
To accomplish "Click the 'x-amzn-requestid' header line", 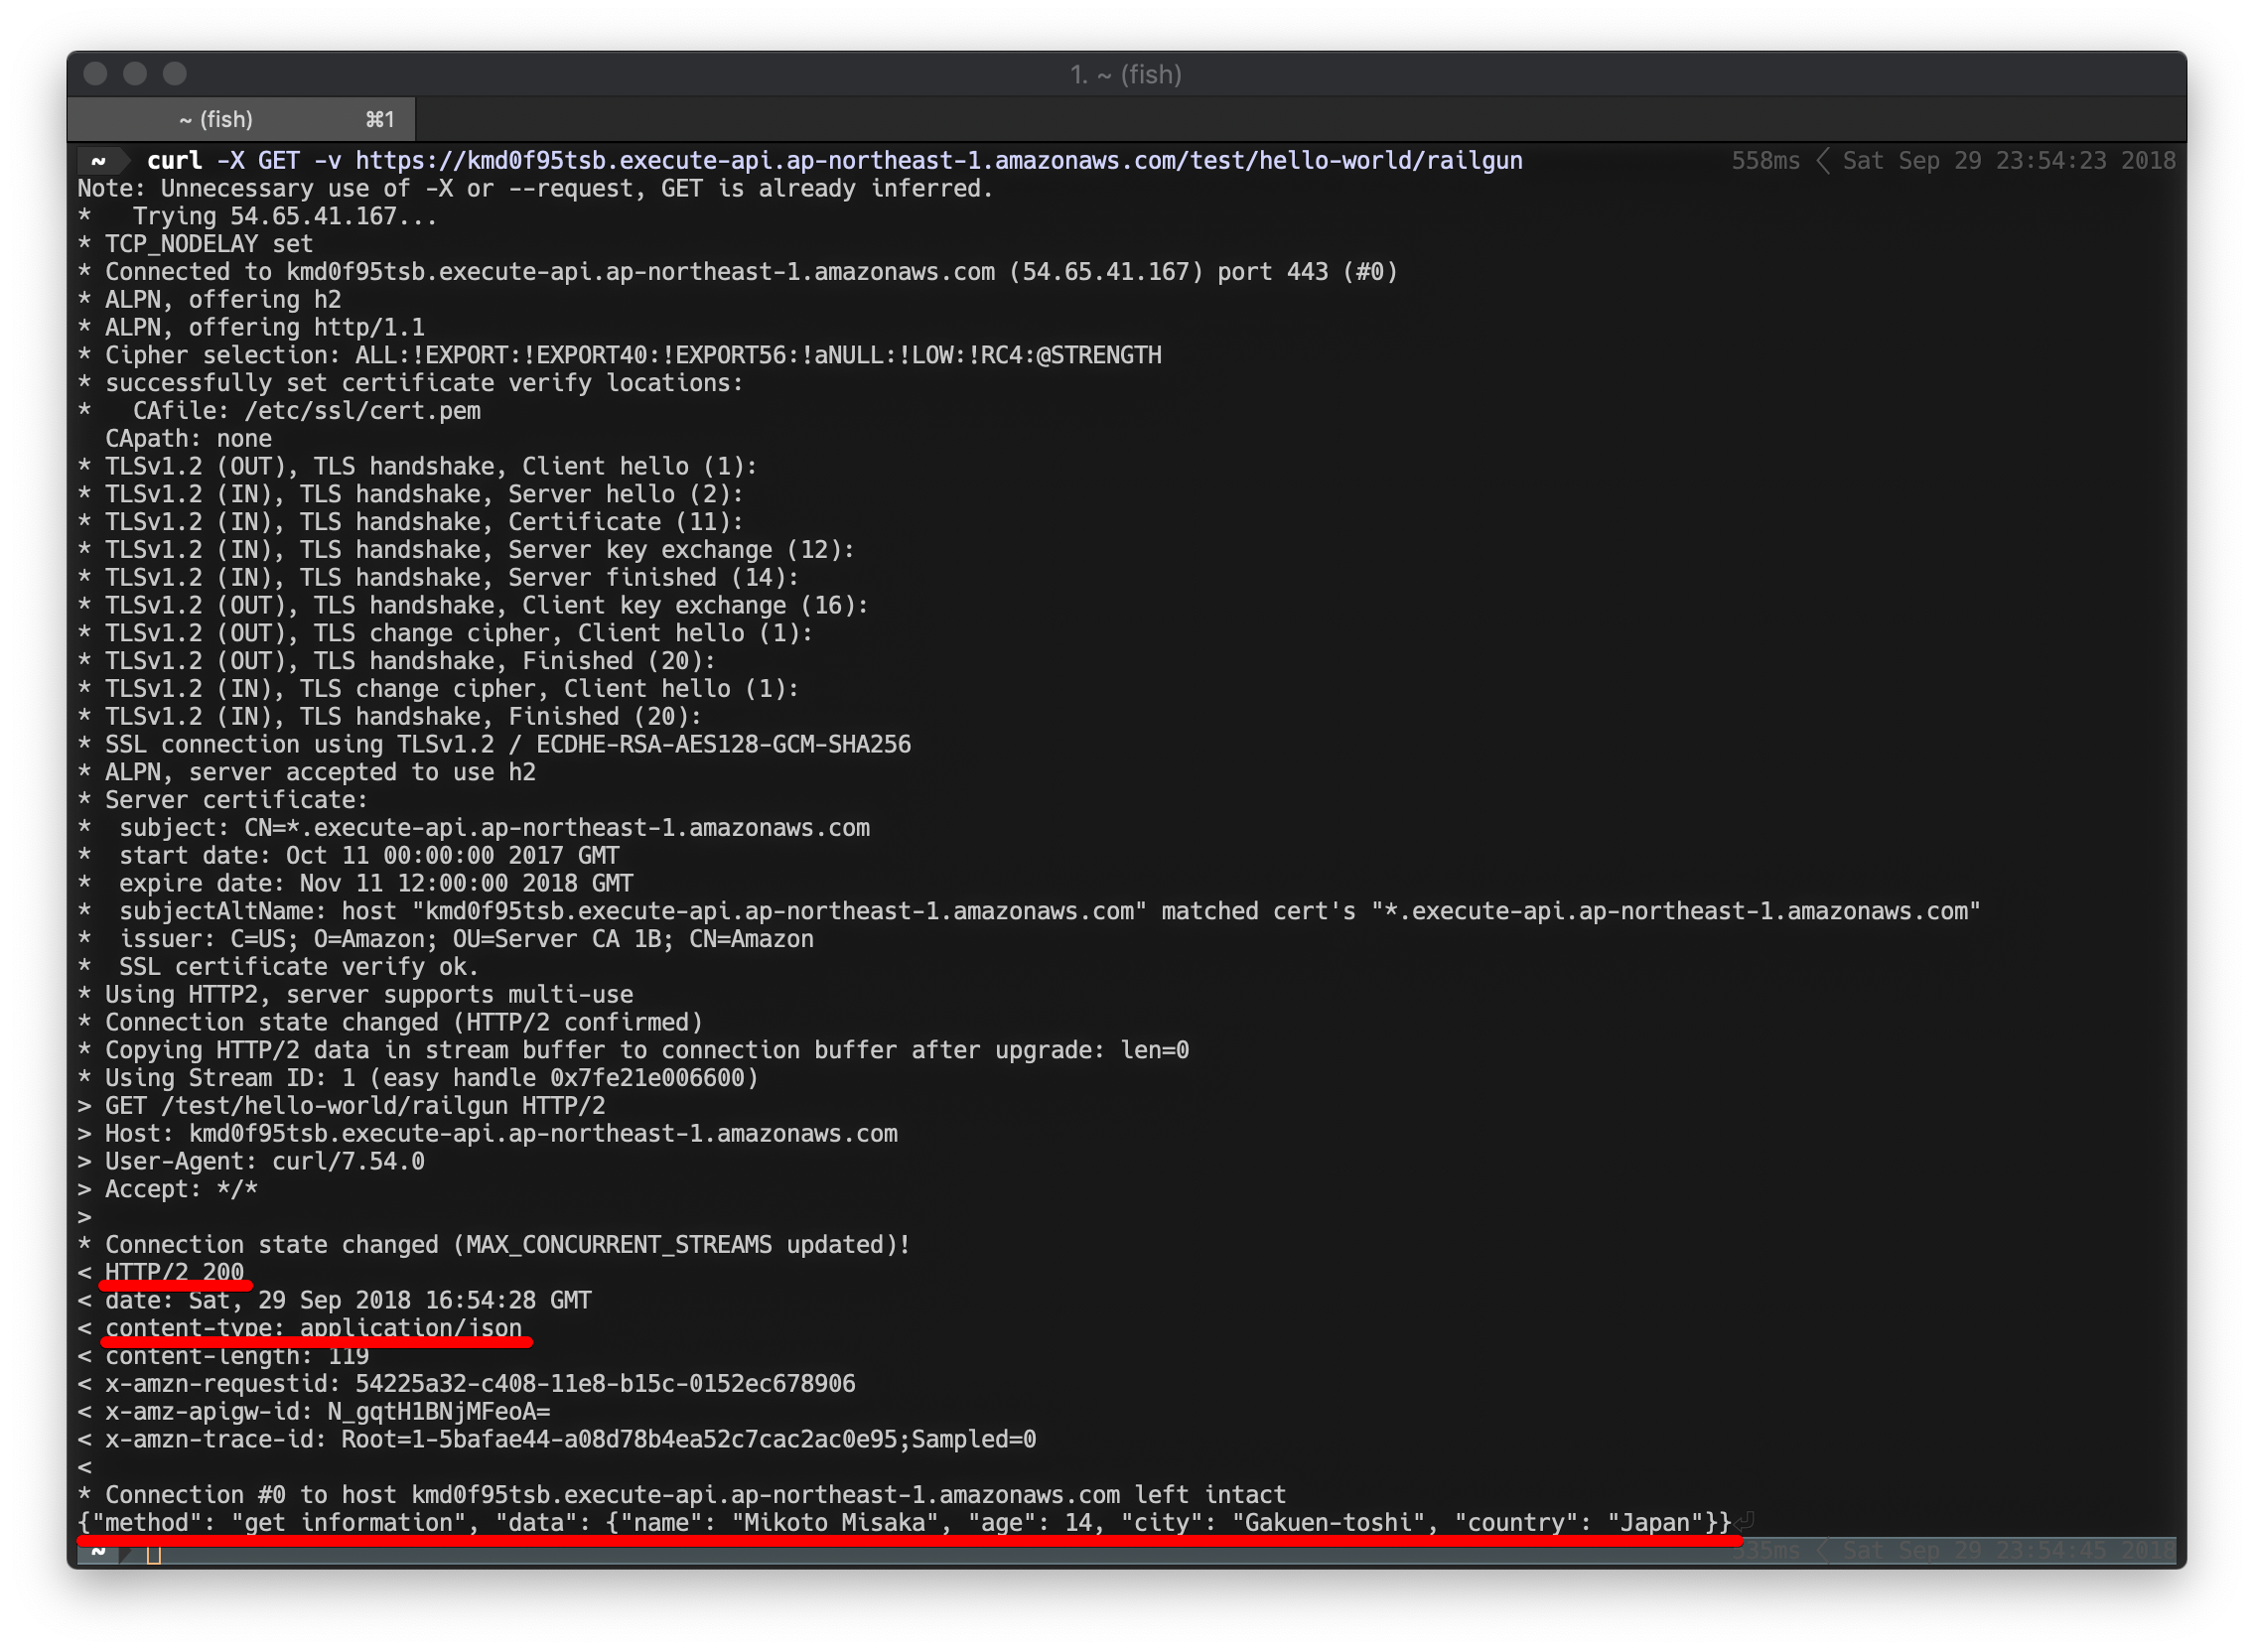I will point(467,1385).
